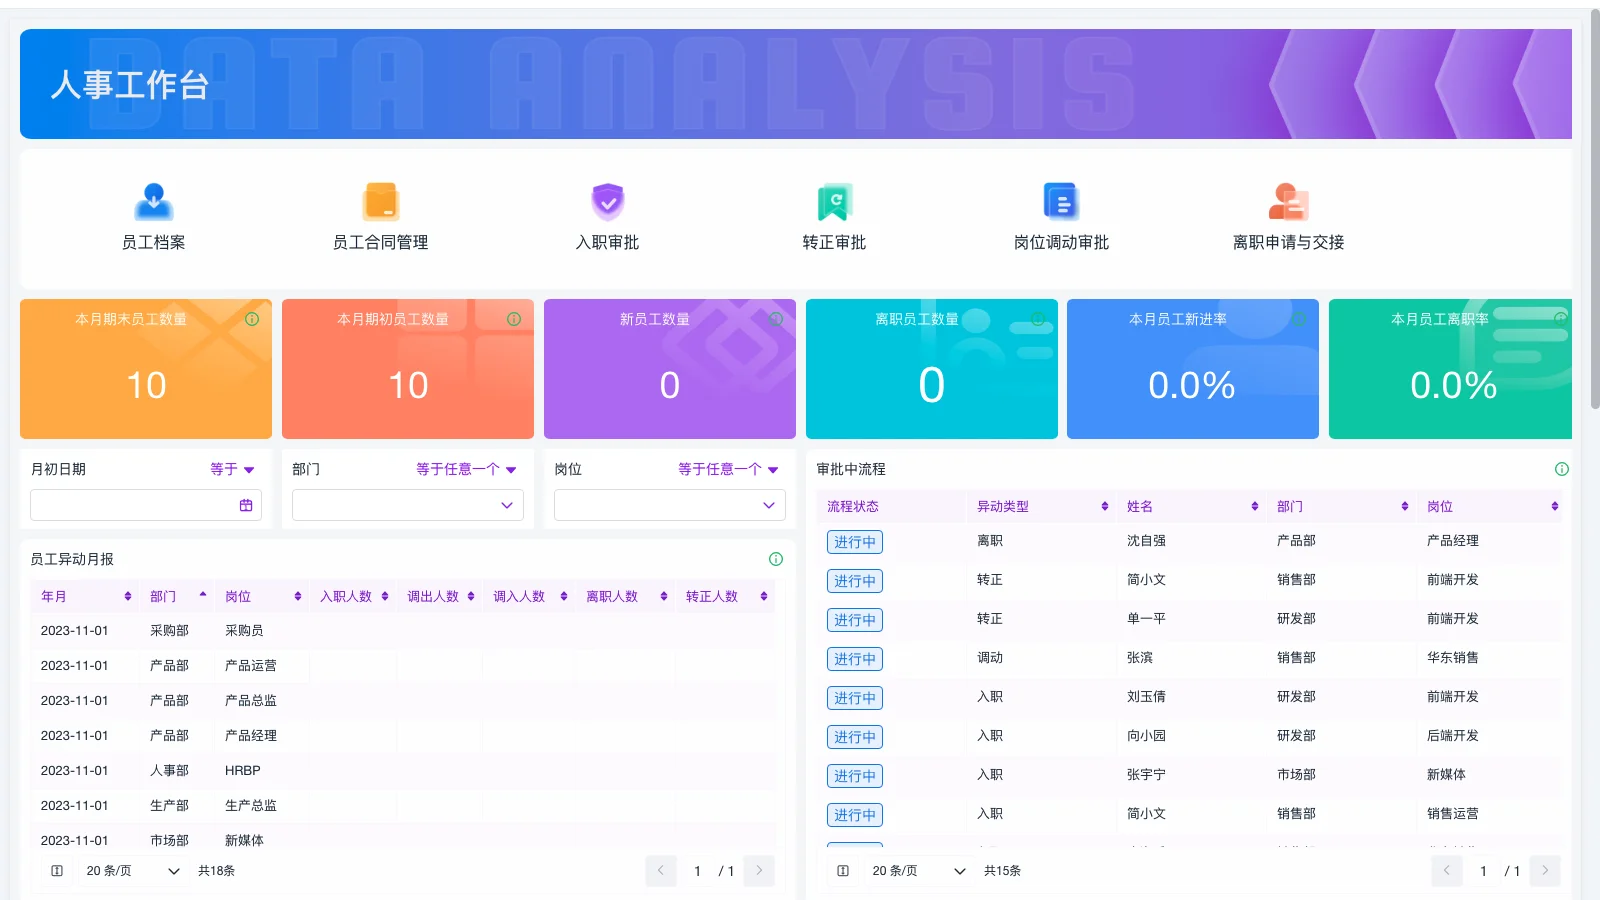Sort approval table by 姓名 column

[x=1254, y=507]
